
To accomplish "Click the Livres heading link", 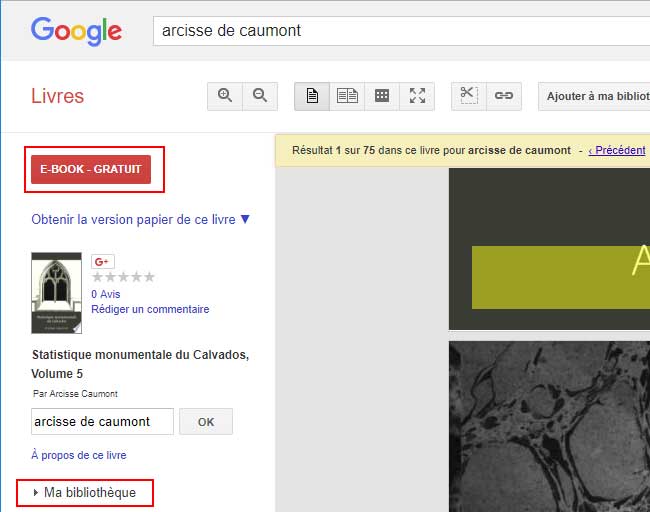I will [58, 96].
